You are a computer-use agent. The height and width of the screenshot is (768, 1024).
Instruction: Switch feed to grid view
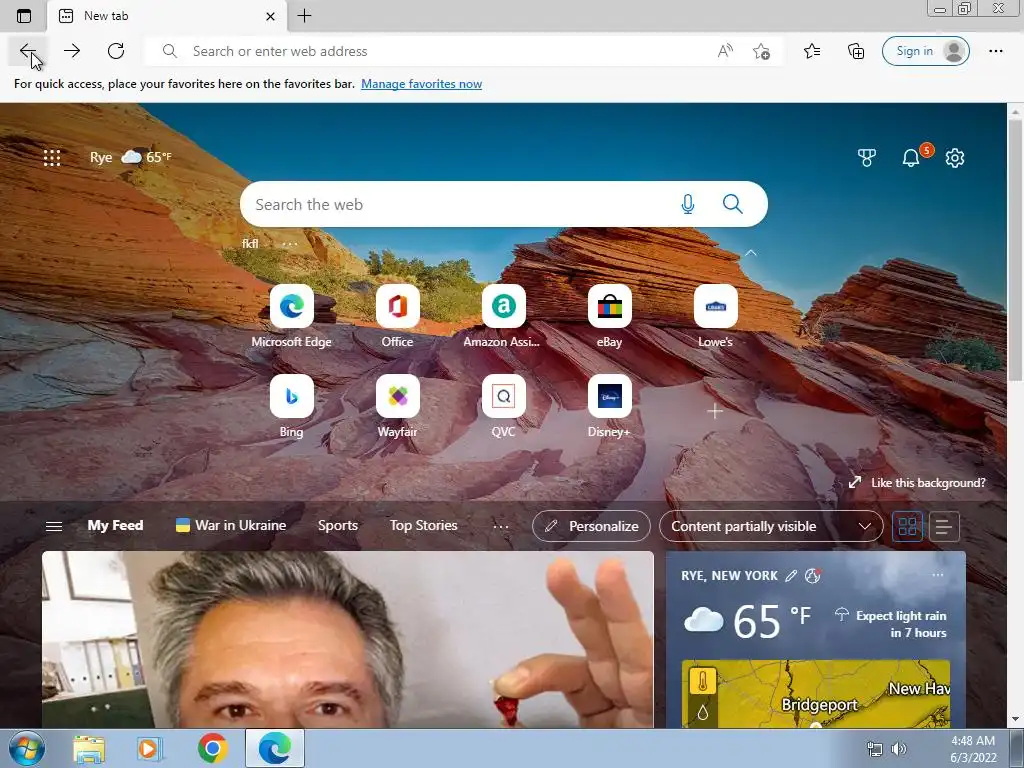click(x=907, y=526)
